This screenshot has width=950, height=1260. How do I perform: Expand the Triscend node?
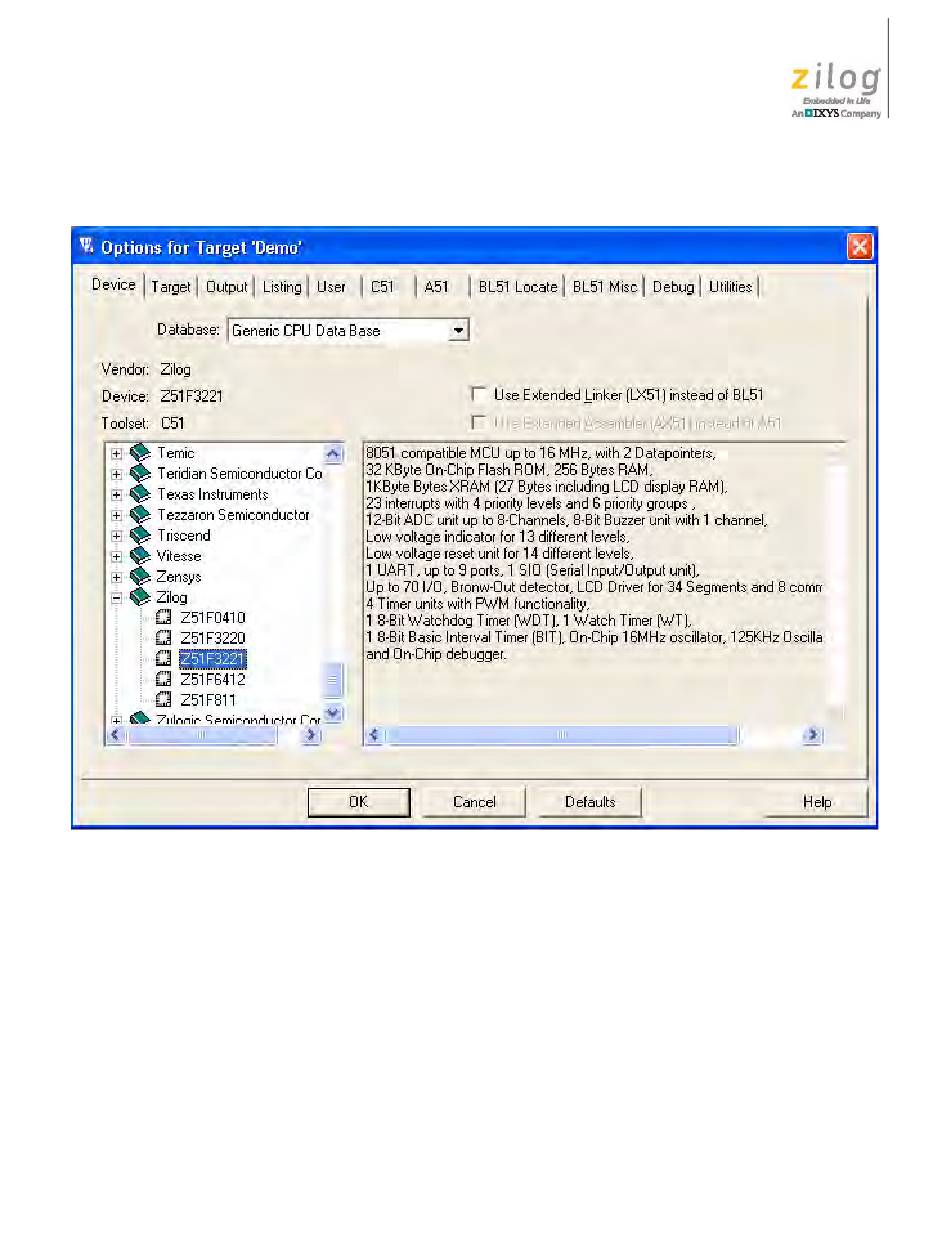[117, 536]
